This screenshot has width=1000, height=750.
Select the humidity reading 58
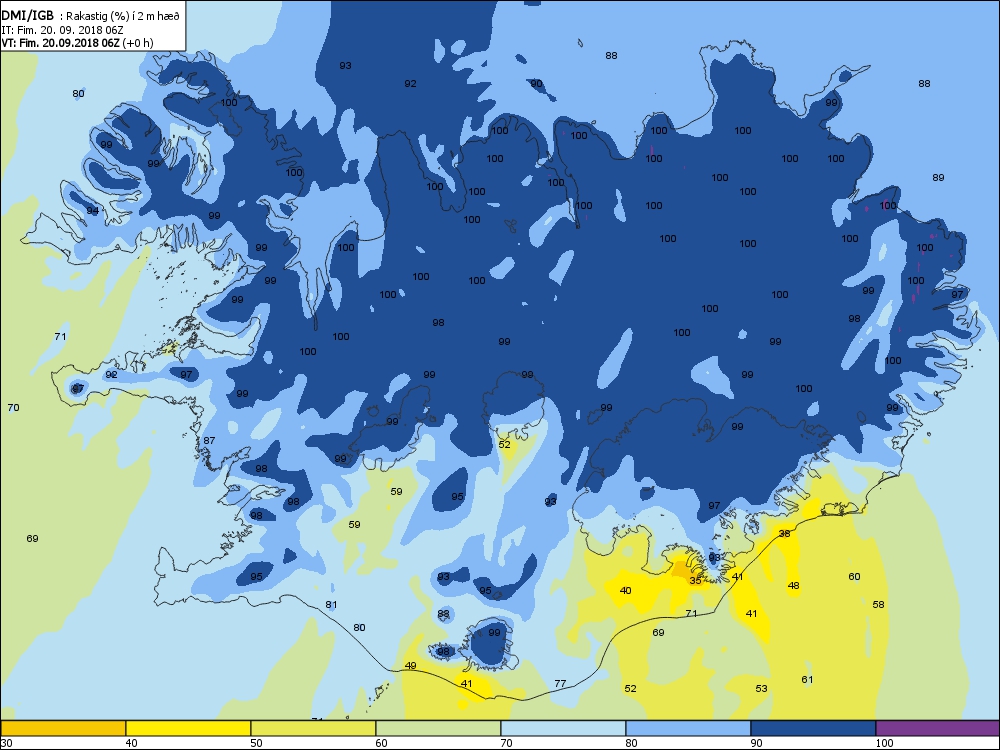[879, 605]
